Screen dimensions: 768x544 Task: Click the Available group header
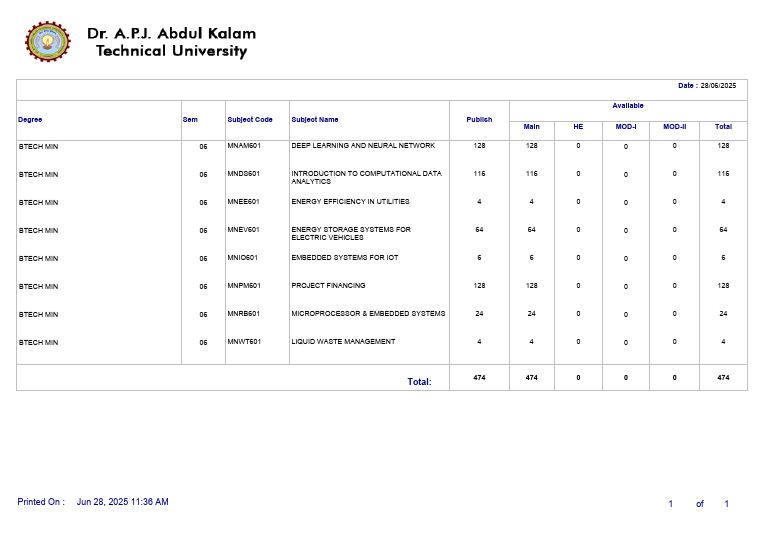point(628,106)
